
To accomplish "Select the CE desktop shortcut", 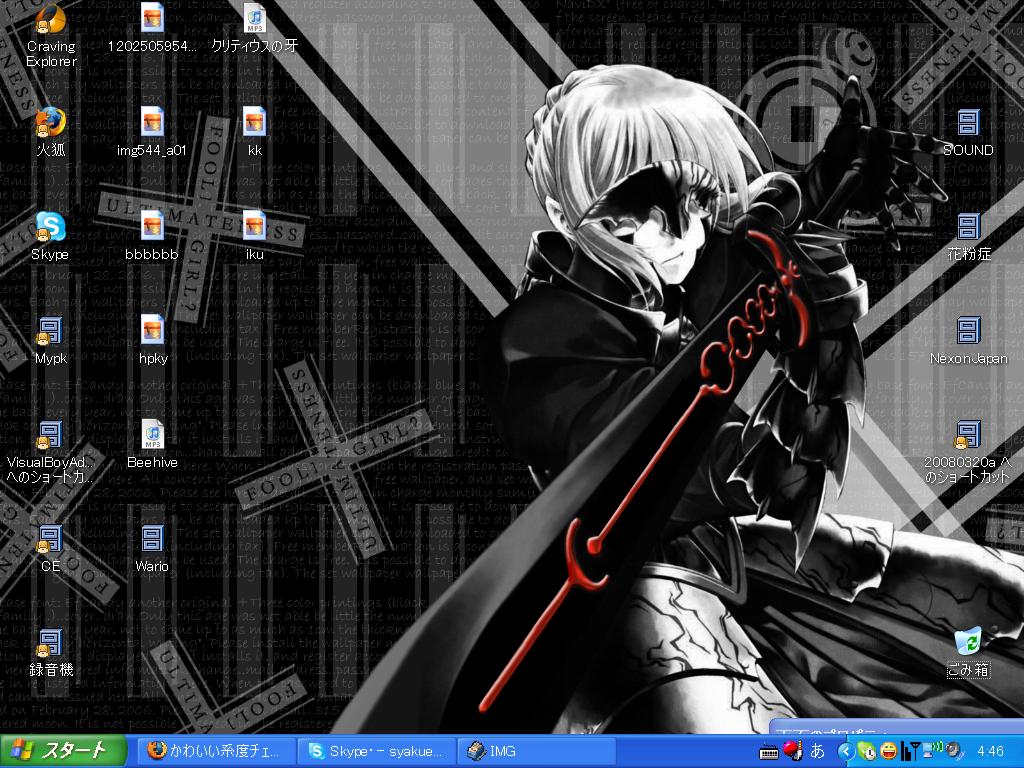I will (x=50, y=539).
